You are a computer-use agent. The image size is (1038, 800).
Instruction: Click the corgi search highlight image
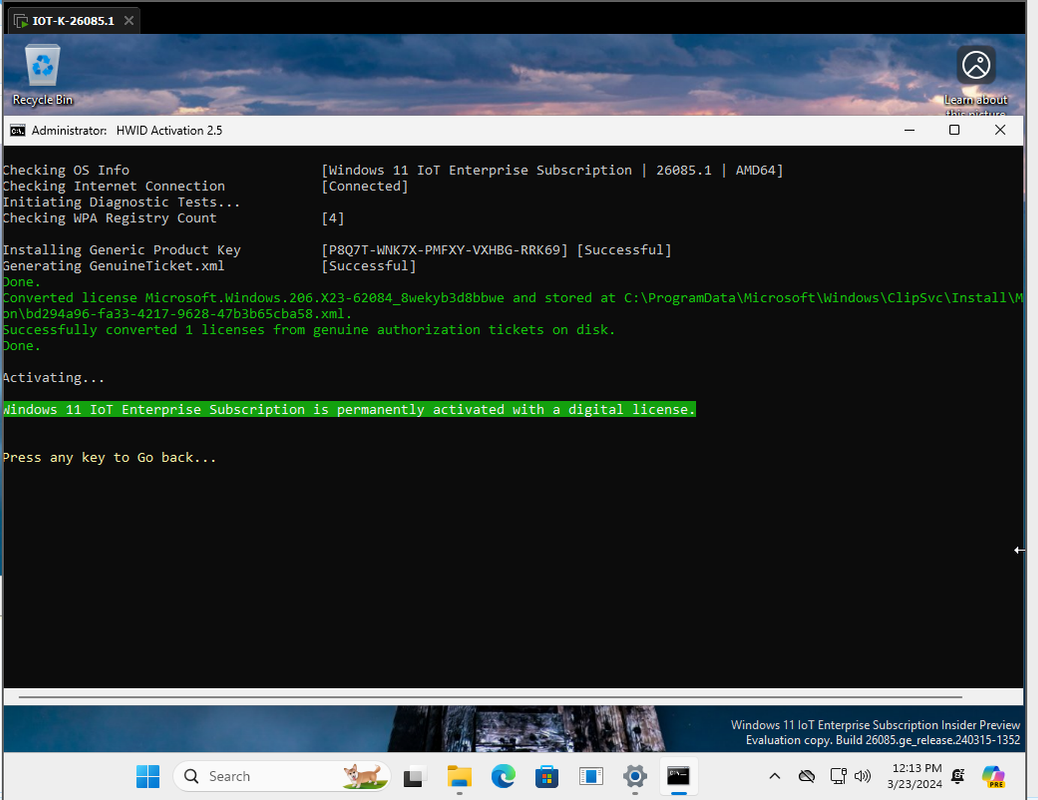363,776
